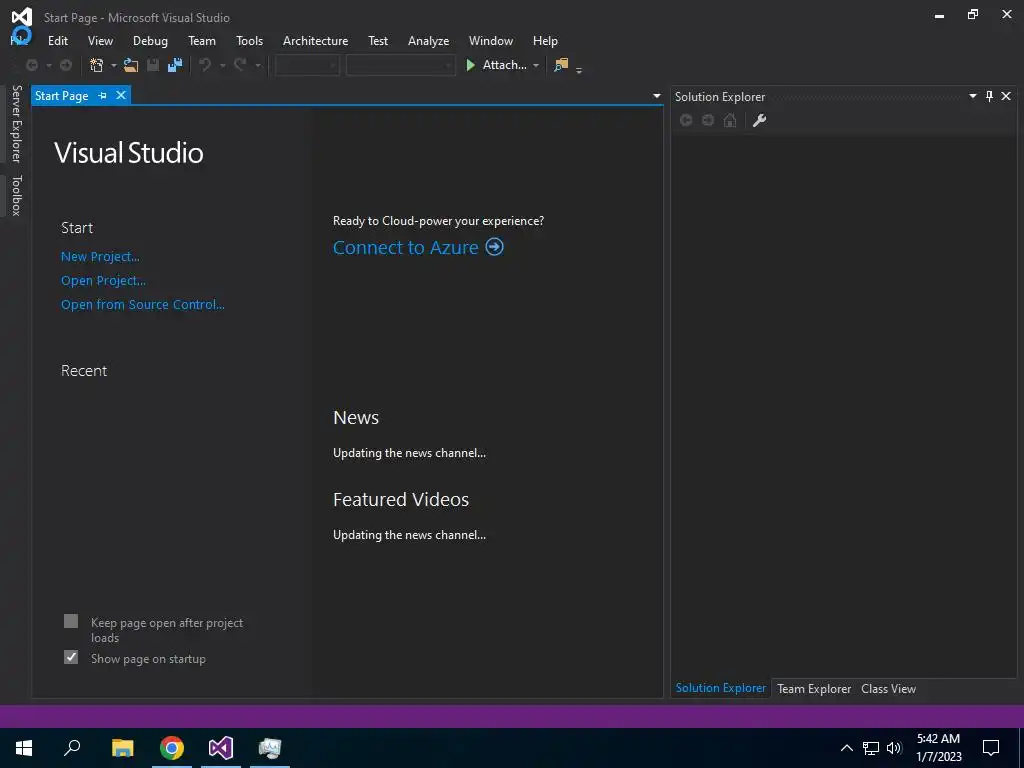Screen dimensions: 1024x768
Task: Click the green Attach play icon
Action: point(470,65)
